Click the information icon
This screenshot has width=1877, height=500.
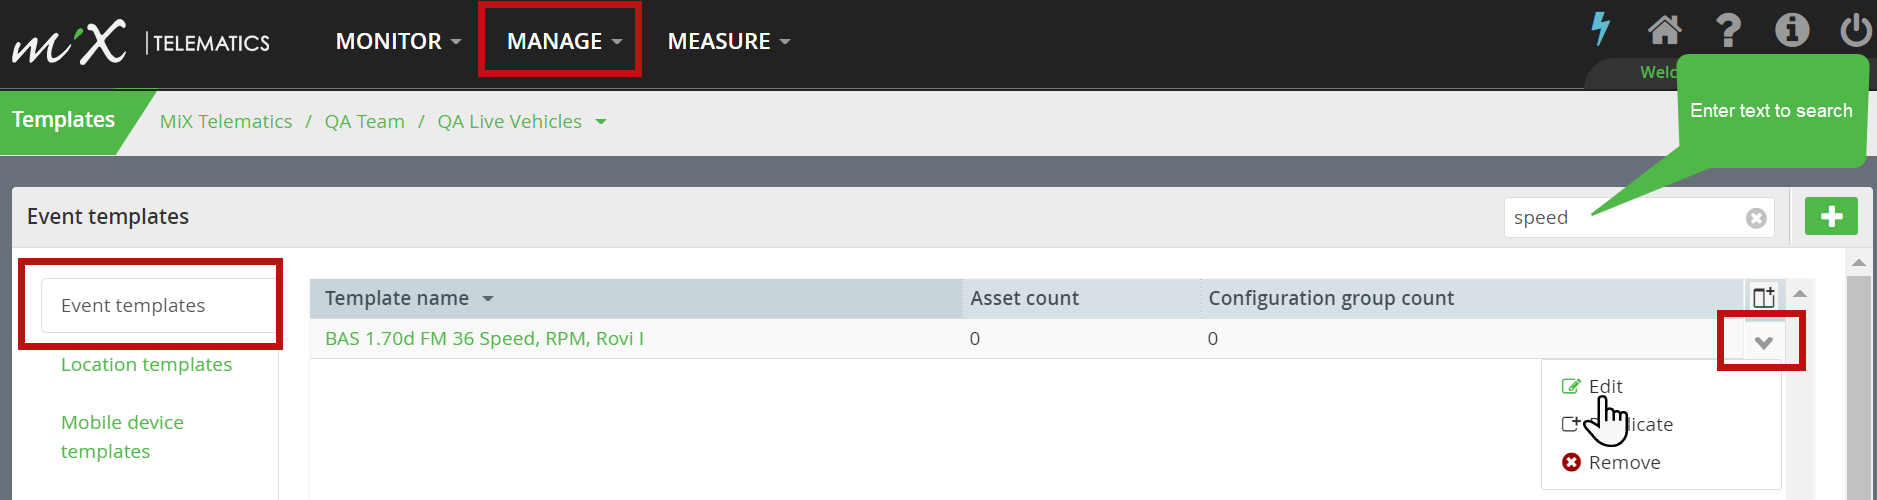(1792, 30)
